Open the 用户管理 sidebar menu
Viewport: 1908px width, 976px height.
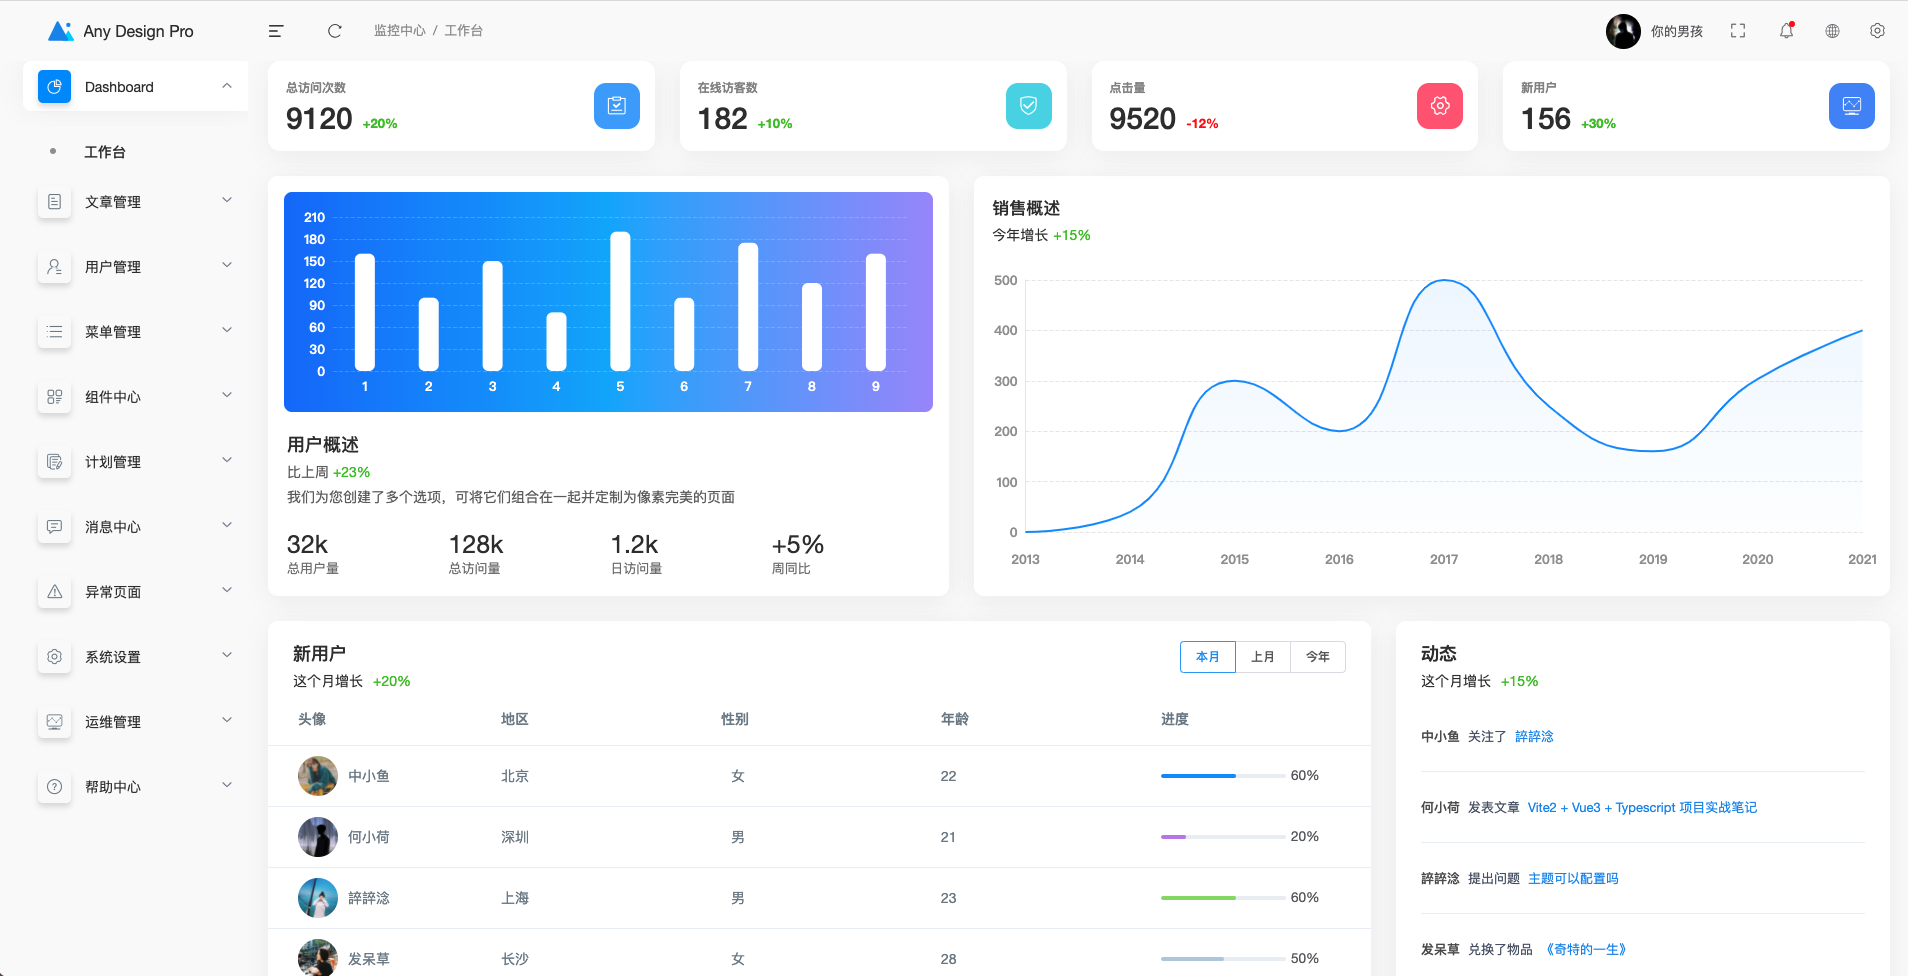pos(135,267)
